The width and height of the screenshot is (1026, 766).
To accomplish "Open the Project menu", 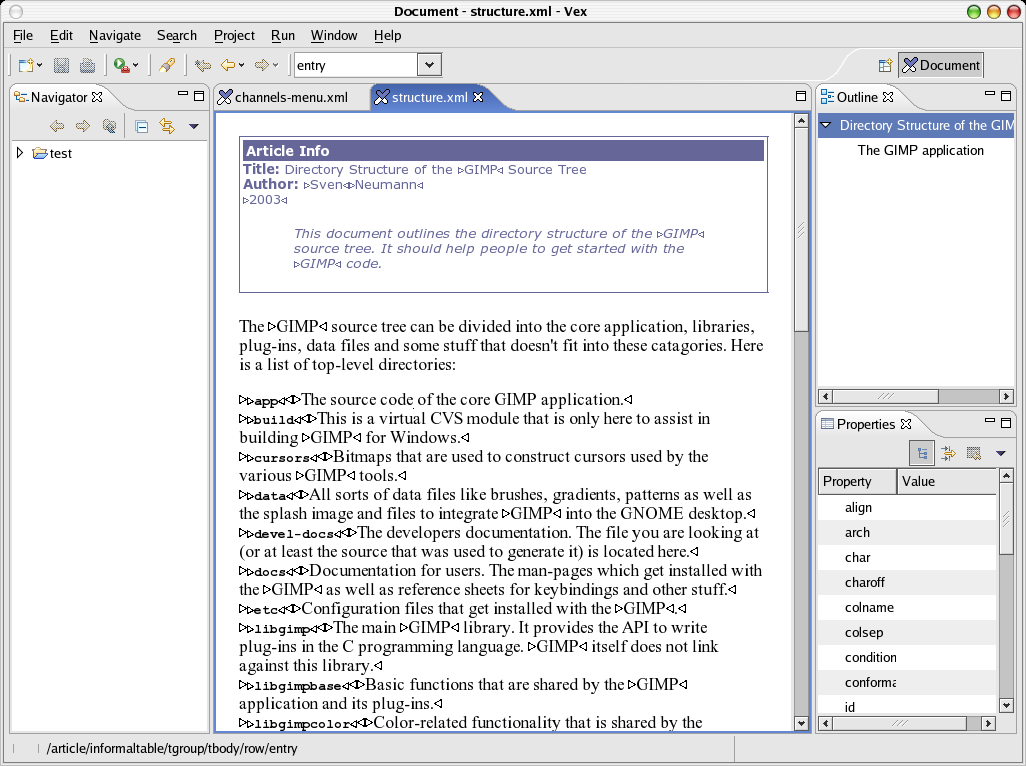I will (234, 35).
